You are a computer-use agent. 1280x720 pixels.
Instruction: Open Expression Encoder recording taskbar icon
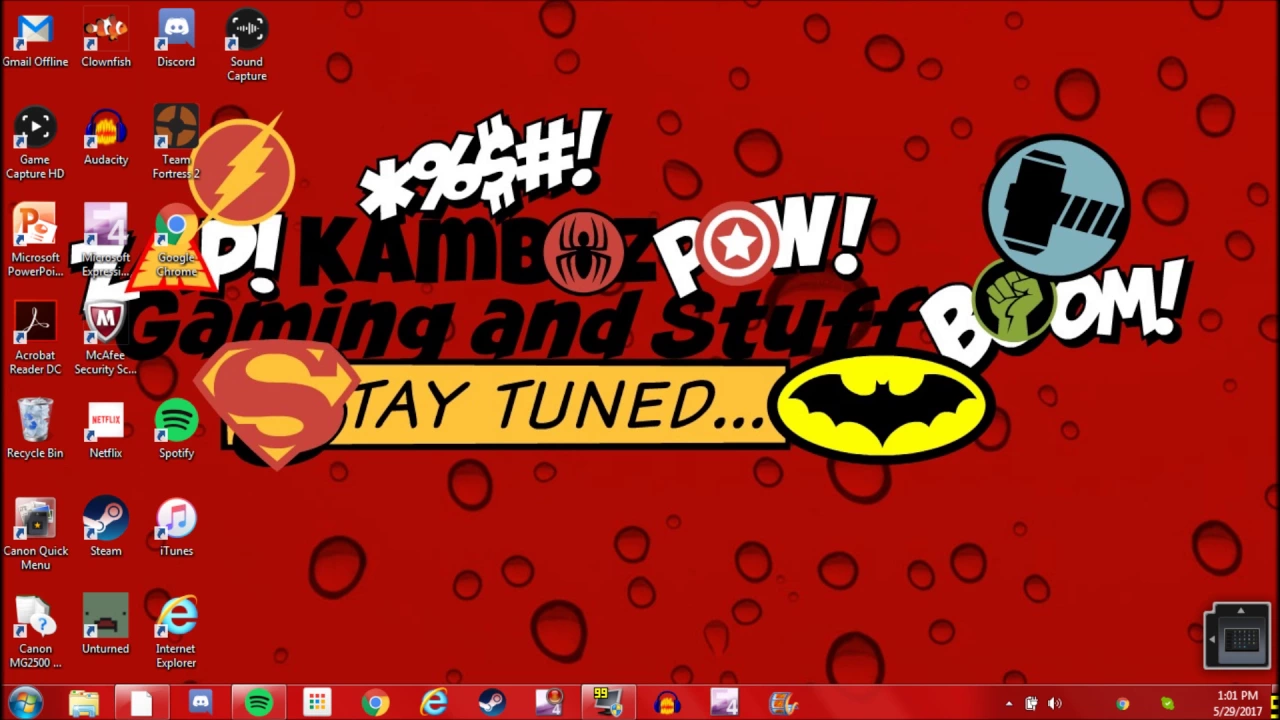click(x=550, y=703)
